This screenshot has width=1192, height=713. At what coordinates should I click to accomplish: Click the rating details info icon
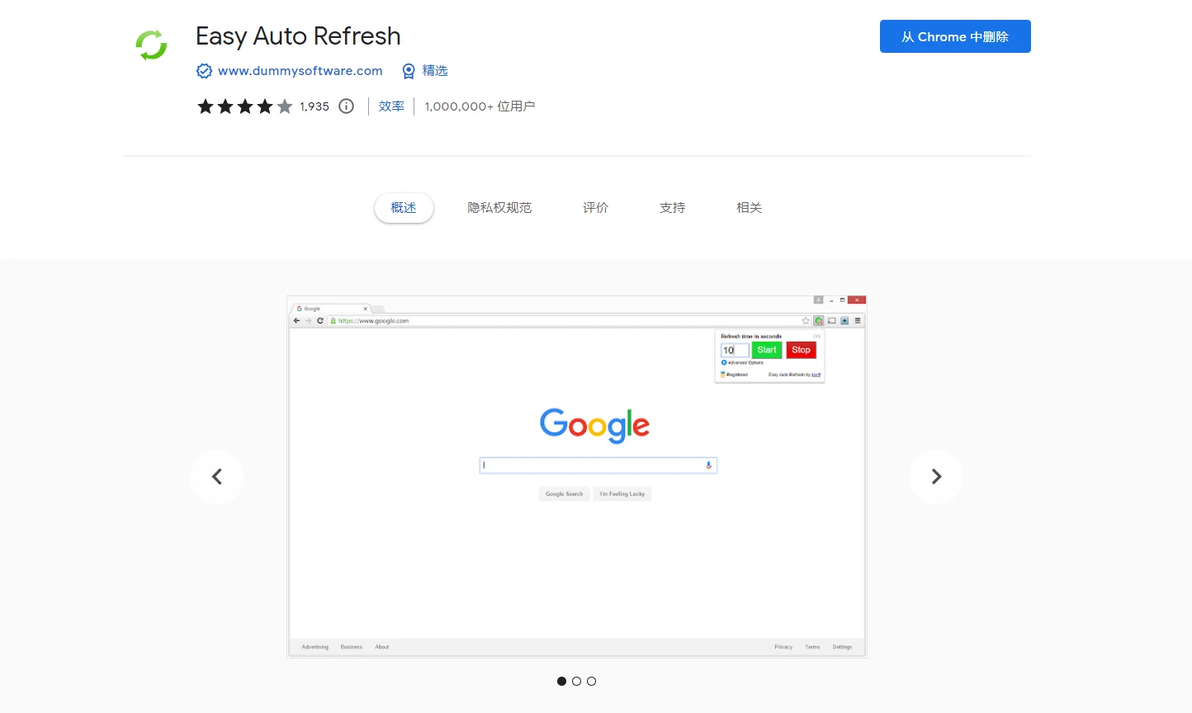point(345,105)
